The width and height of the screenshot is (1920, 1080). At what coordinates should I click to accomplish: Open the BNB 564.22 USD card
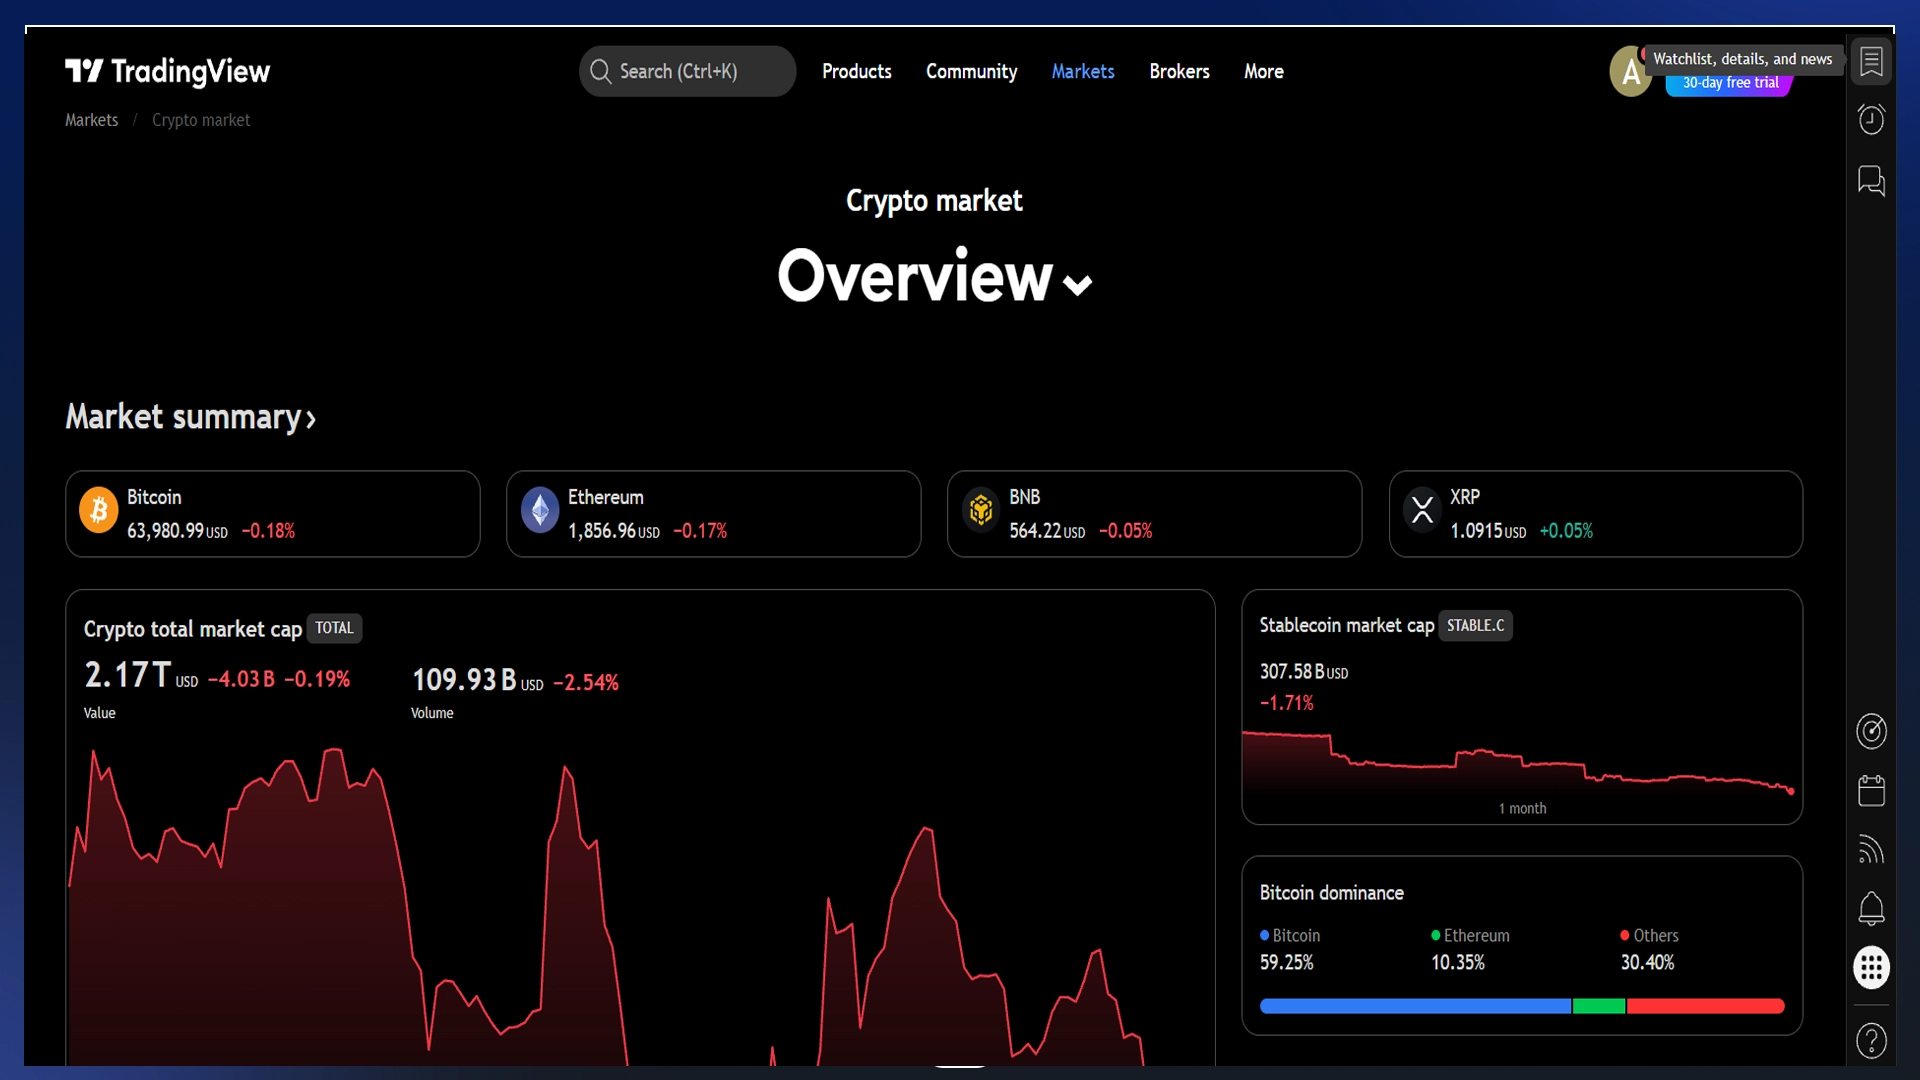1154,514
